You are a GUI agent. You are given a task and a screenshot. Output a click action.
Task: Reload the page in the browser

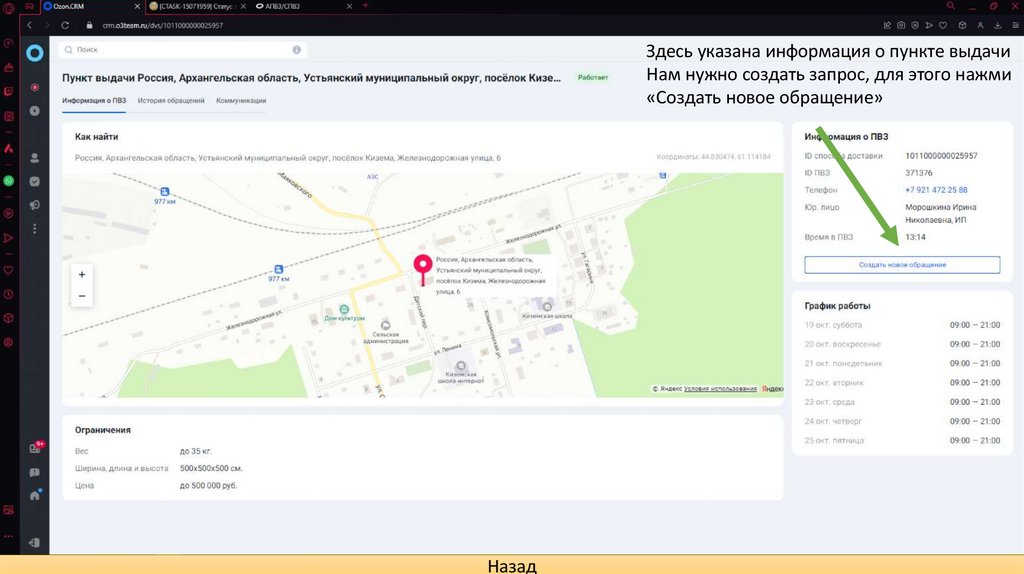[x=65, y=25]
